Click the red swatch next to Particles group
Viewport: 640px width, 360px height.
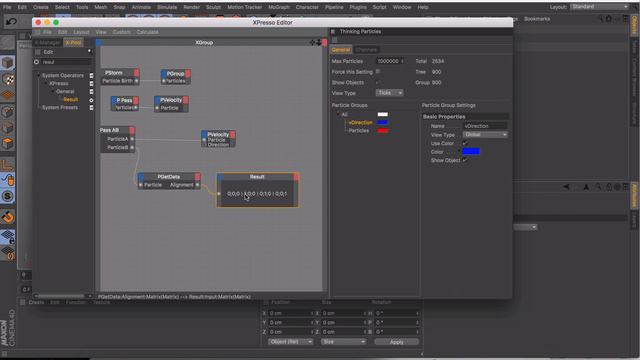pos(382,131)
